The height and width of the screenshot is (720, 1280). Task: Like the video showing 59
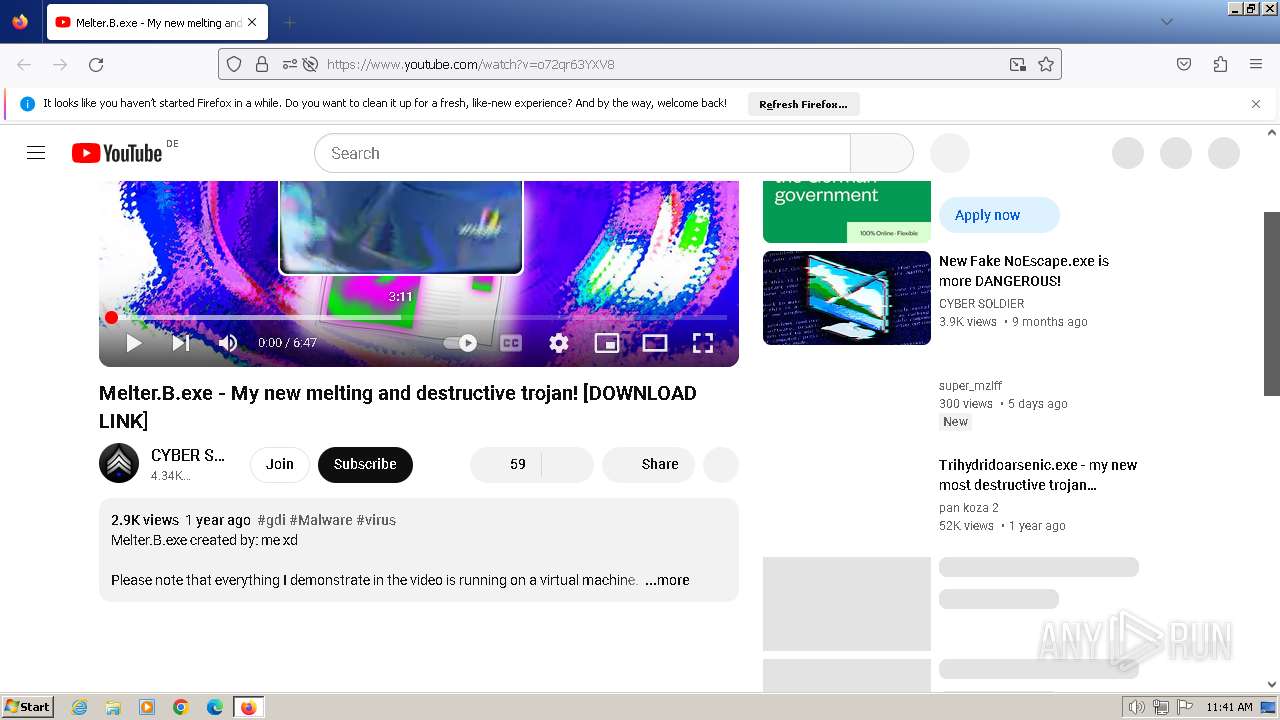point(506,464)
